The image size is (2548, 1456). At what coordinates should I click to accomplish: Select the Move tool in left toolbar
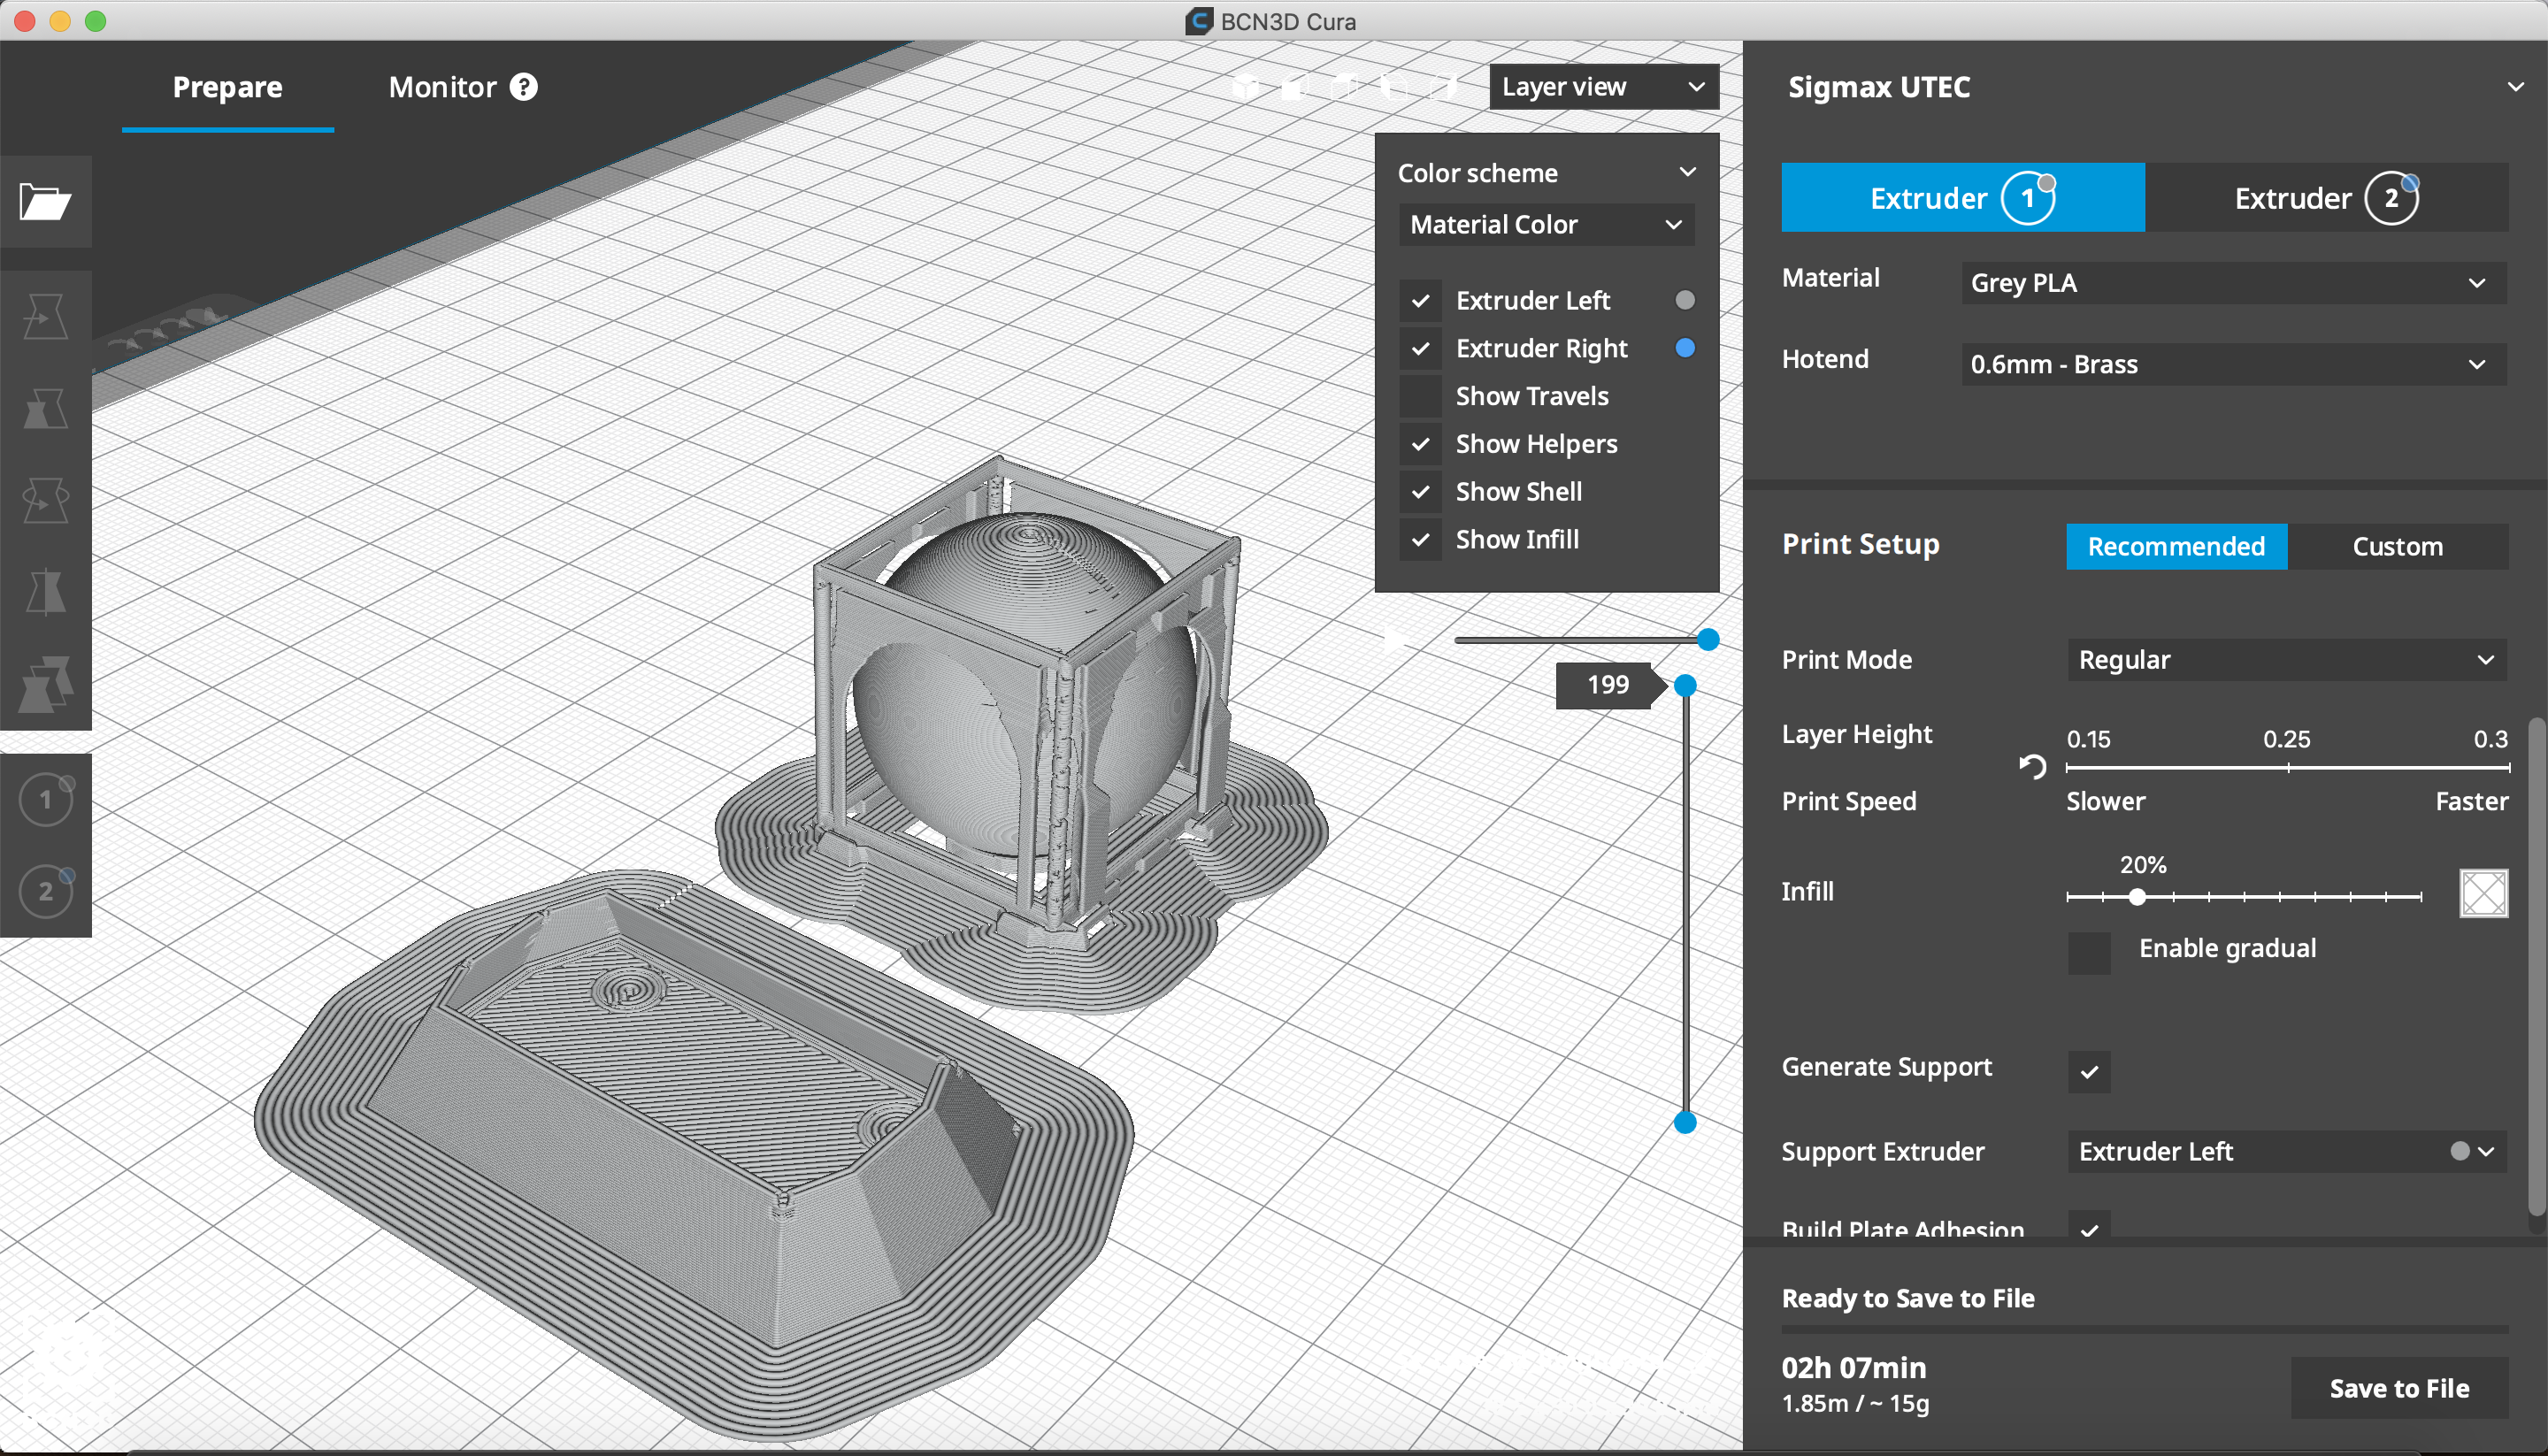click(45, 316)
